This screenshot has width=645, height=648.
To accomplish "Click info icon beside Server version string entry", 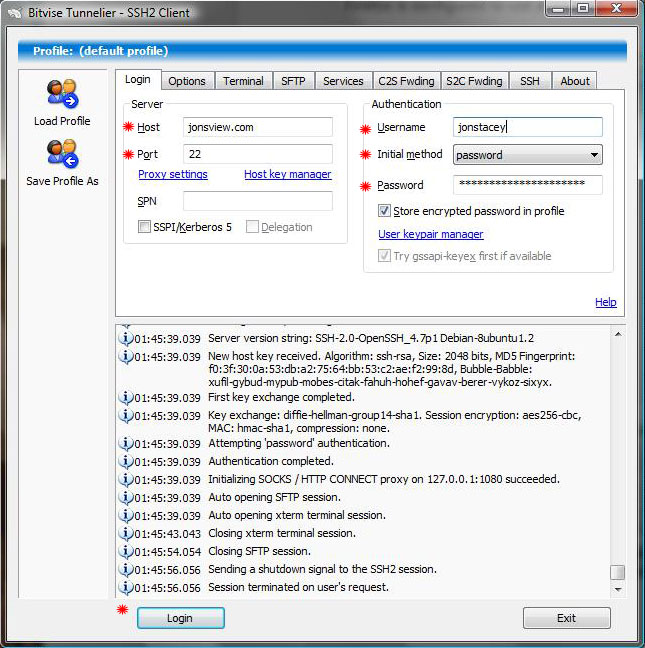I will tap(126, 338).
